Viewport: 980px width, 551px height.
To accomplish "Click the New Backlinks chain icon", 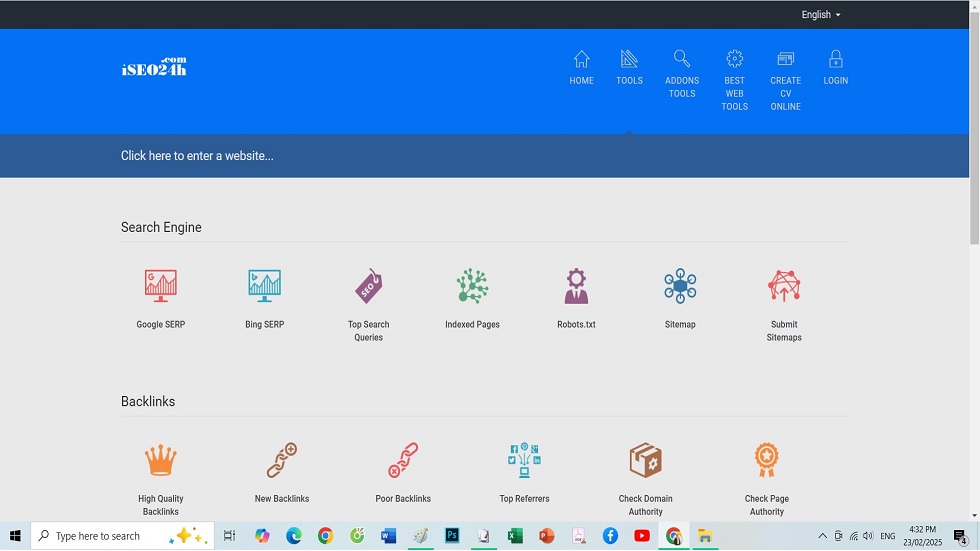I will click(x=282, y=460).
